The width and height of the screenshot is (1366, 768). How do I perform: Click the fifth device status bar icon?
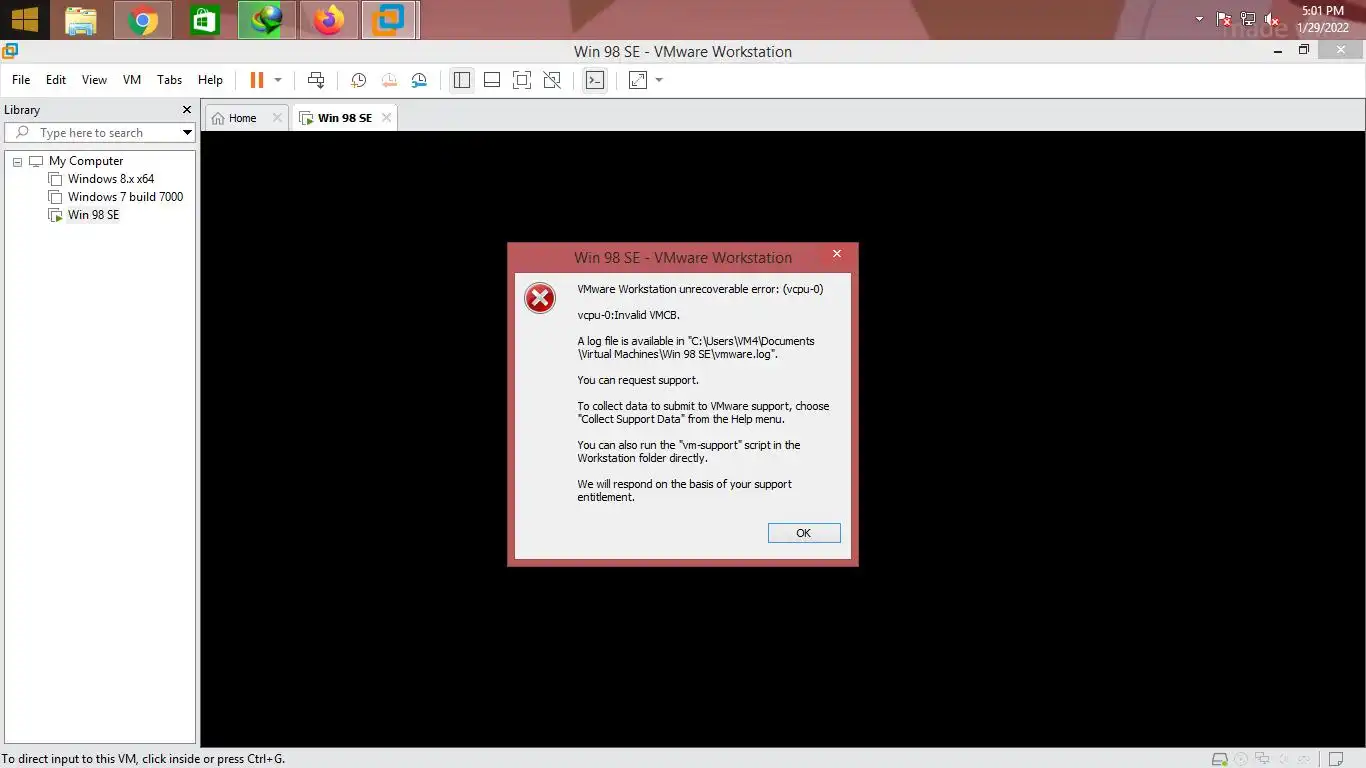pyautogui.click(x=1303, y=759)
